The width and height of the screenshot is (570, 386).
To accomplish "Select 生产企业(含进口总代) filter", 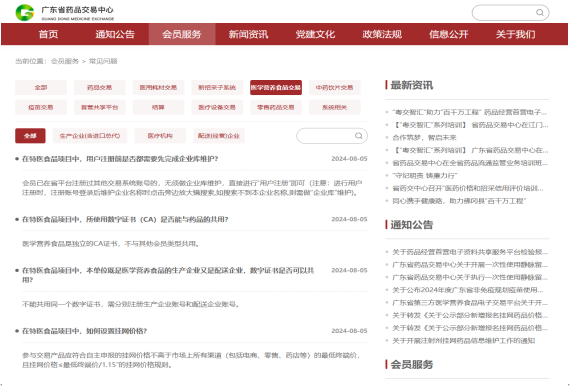I will (x=90, y=136).
